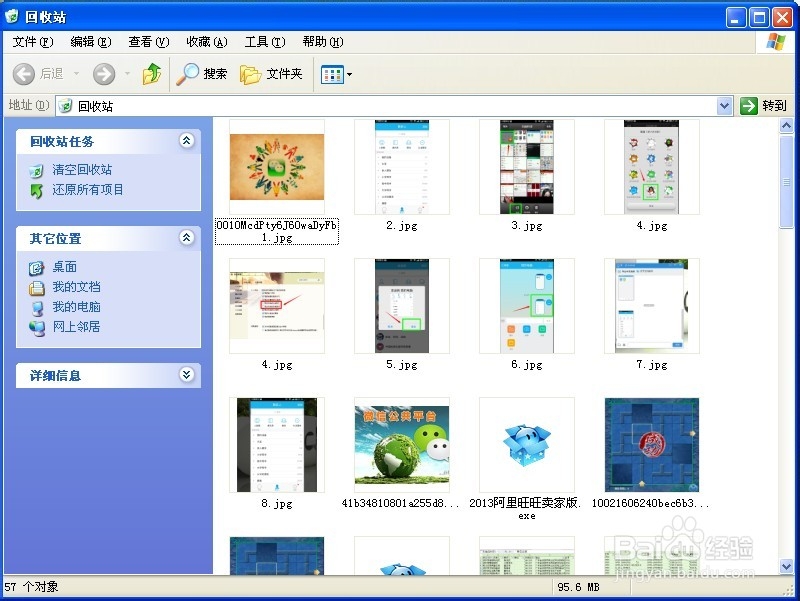This screenshot has width=800, height=601.
Task: Click the 3.jpg file name label
Action: (527, 226)
